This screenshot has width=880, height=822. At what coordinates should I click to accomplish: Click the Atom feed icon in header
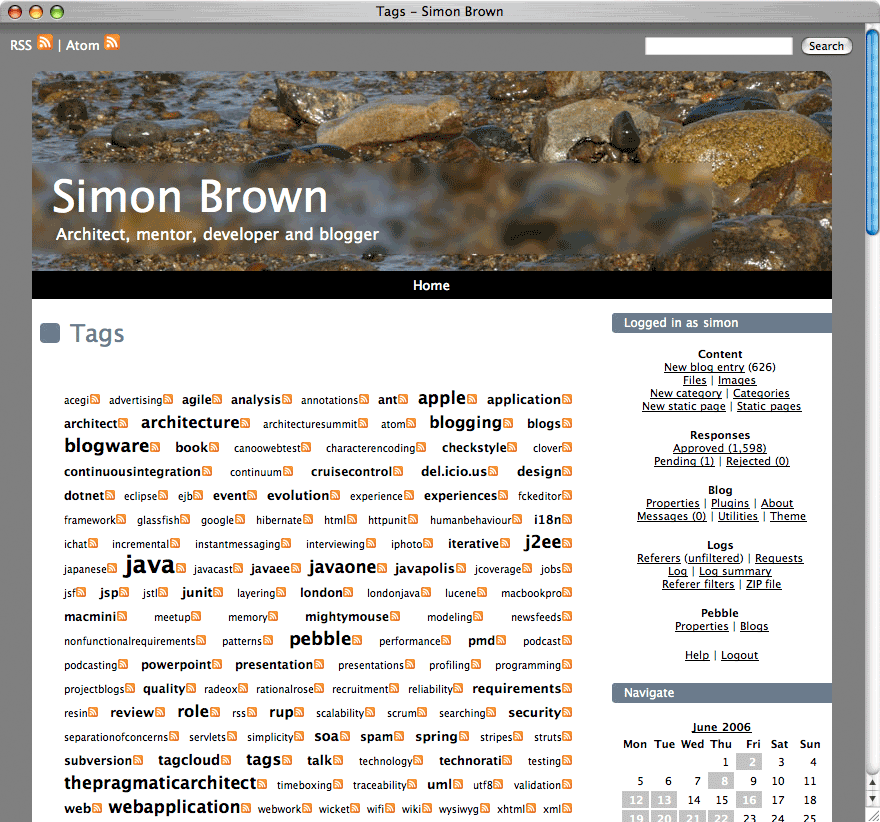pyautogui.click(x=112, y=42)
